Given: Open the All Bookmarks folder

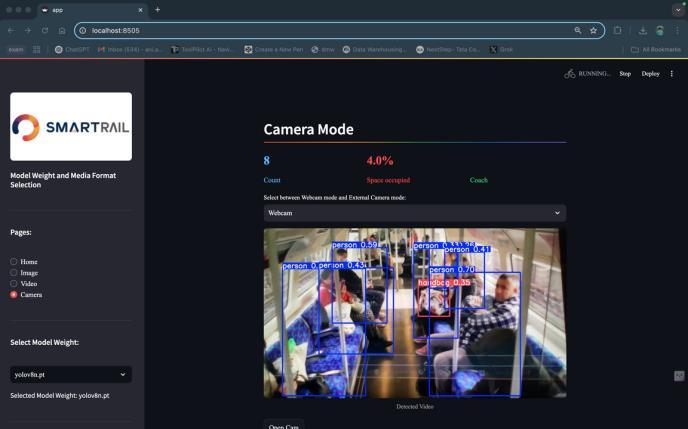Looking at the screenshot, I should (x=656, y=50).
